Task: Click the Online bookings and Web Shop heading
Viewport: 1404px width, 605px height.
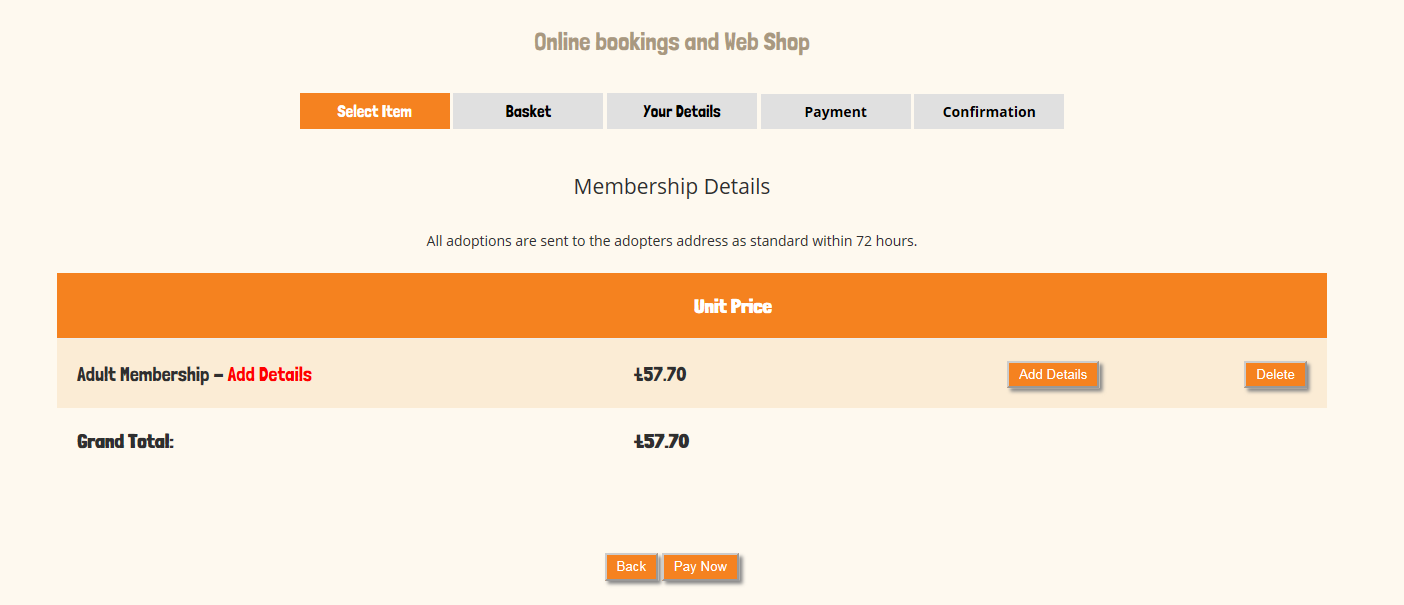Action: (671, 42)
